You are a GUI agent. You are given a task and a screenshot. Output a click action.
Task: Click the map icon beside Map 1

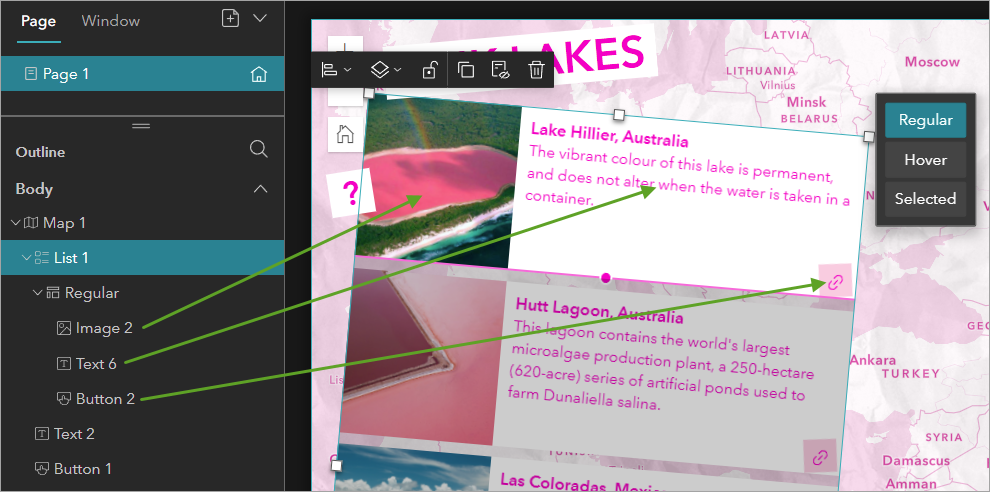31,222
